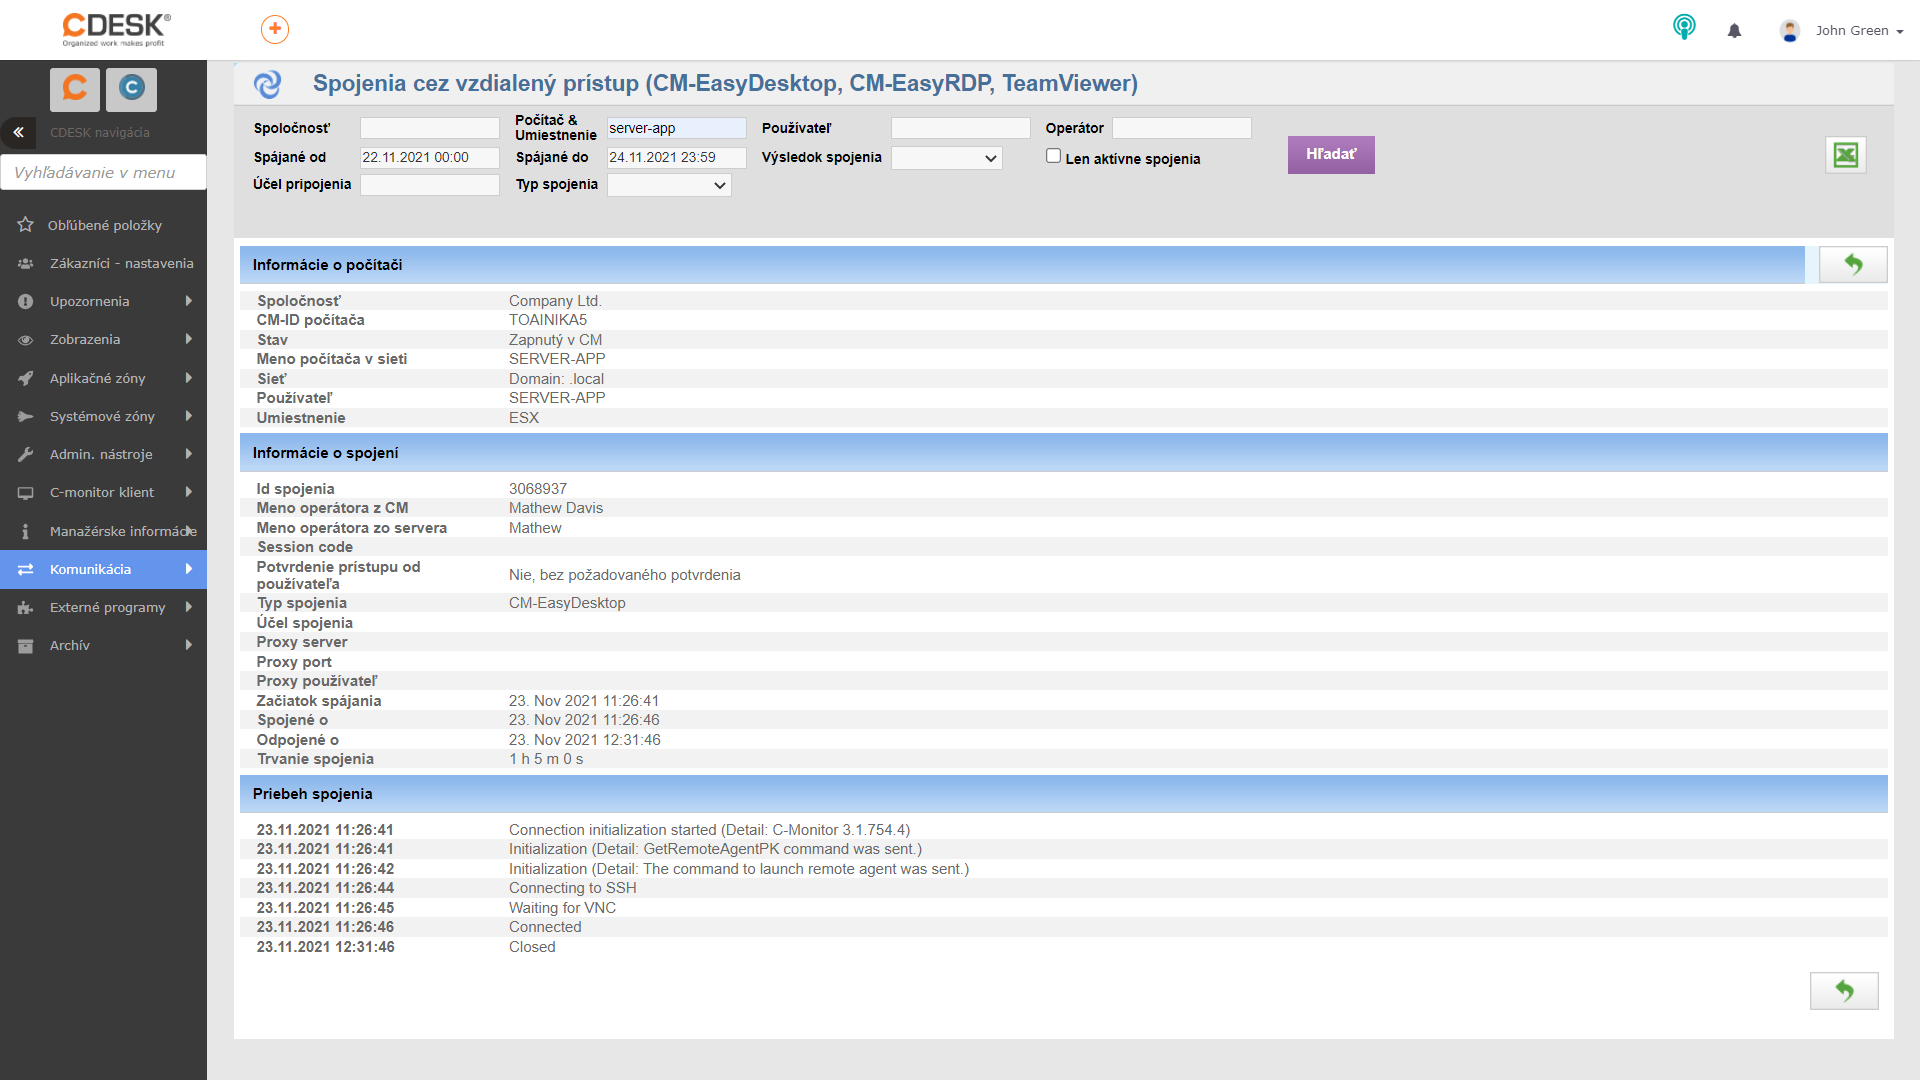Open the Výsledok spojenia dropdown
Screen dimensions: 1920x1080
click(x=947, y=158)
